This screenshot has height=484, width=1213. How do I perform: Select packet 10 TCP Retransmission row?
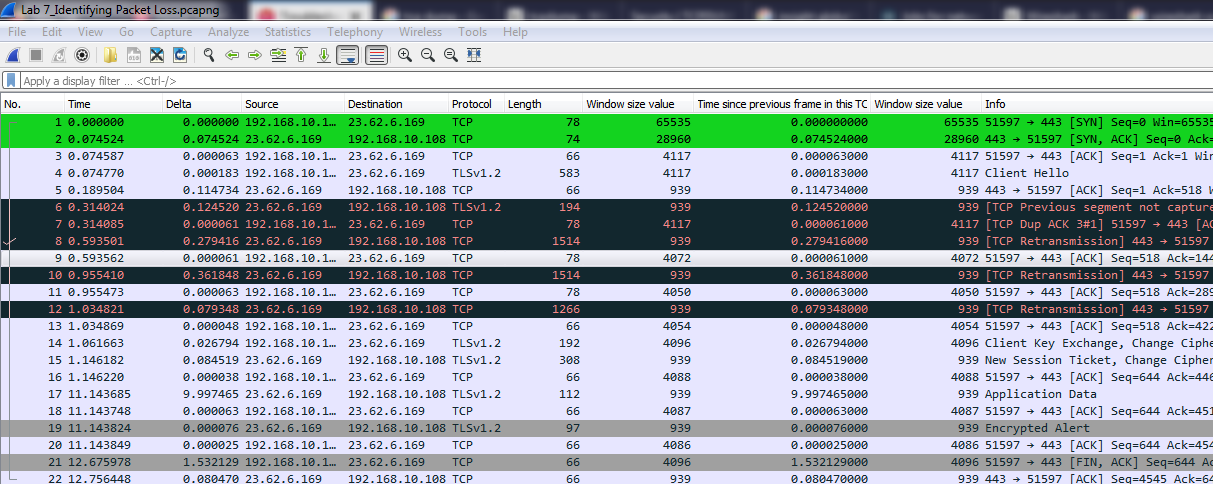coord(606,275)
